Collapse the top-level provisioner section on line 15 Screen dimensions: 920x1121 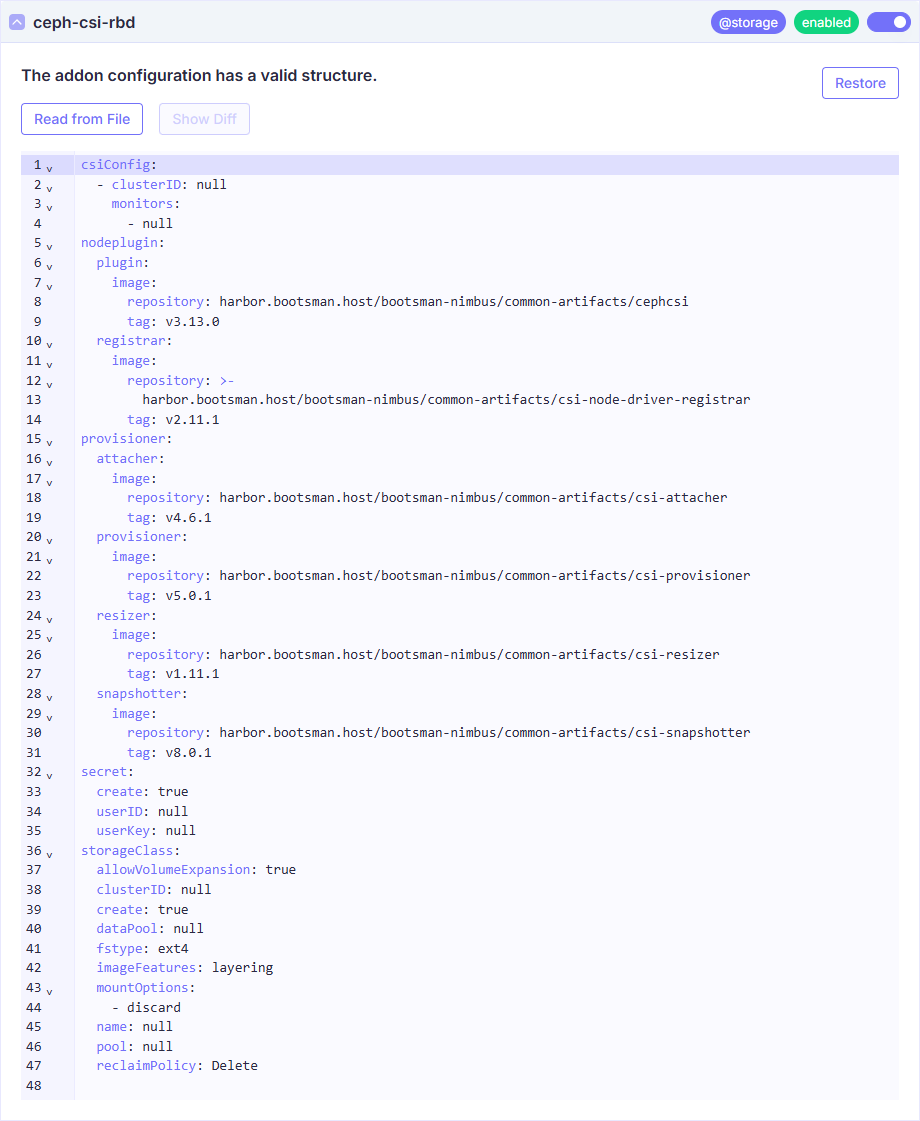(49, 441)
